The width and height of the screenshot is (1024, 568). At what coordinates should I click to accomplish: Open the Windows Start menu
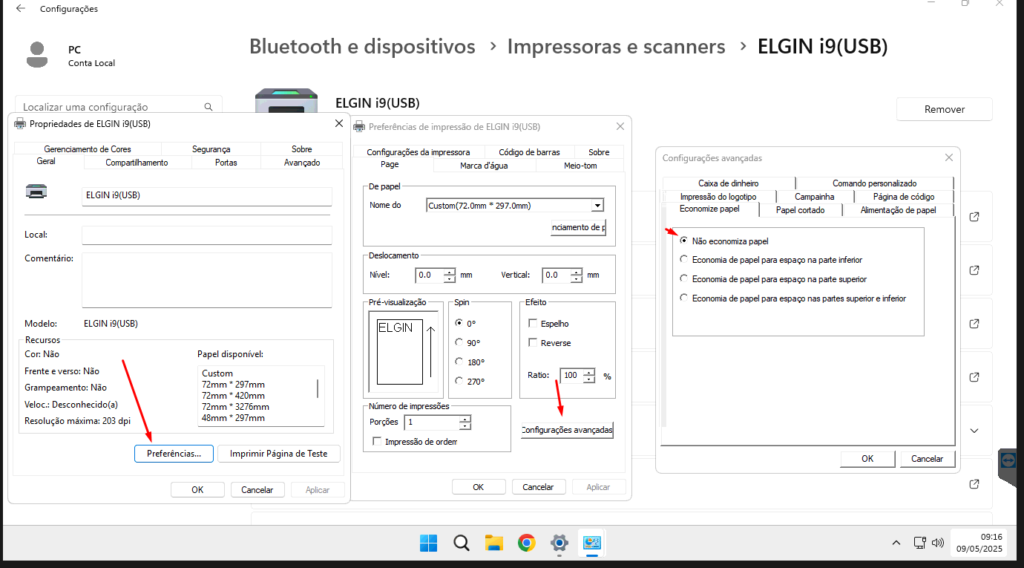click(x=429, y=543)
